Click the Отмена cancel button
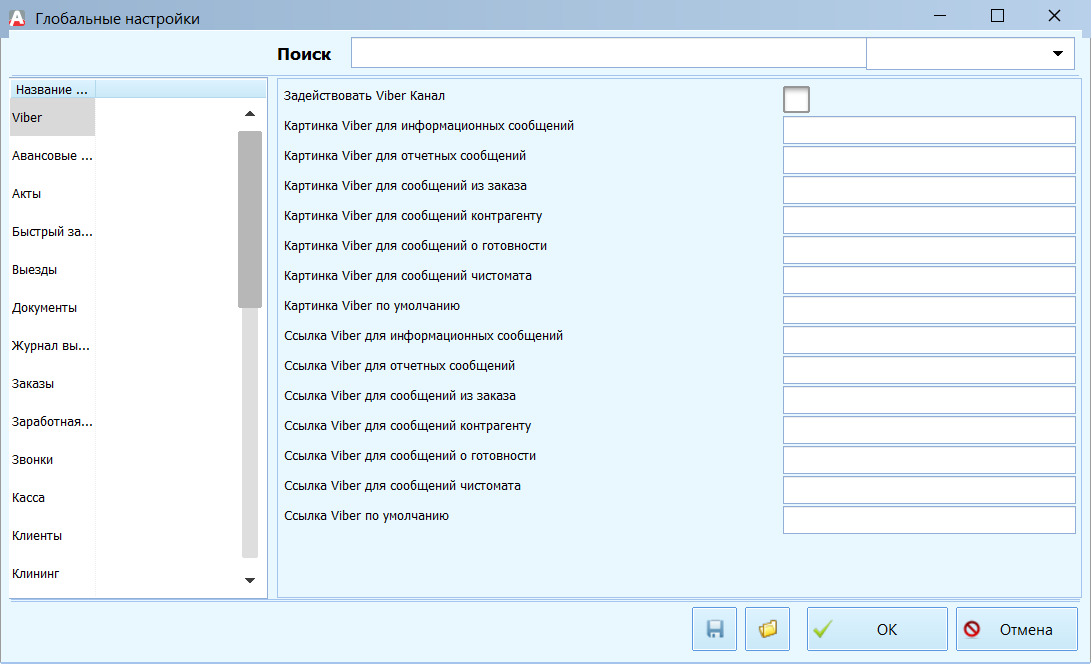1091x664 pixels. [1017, 629]
